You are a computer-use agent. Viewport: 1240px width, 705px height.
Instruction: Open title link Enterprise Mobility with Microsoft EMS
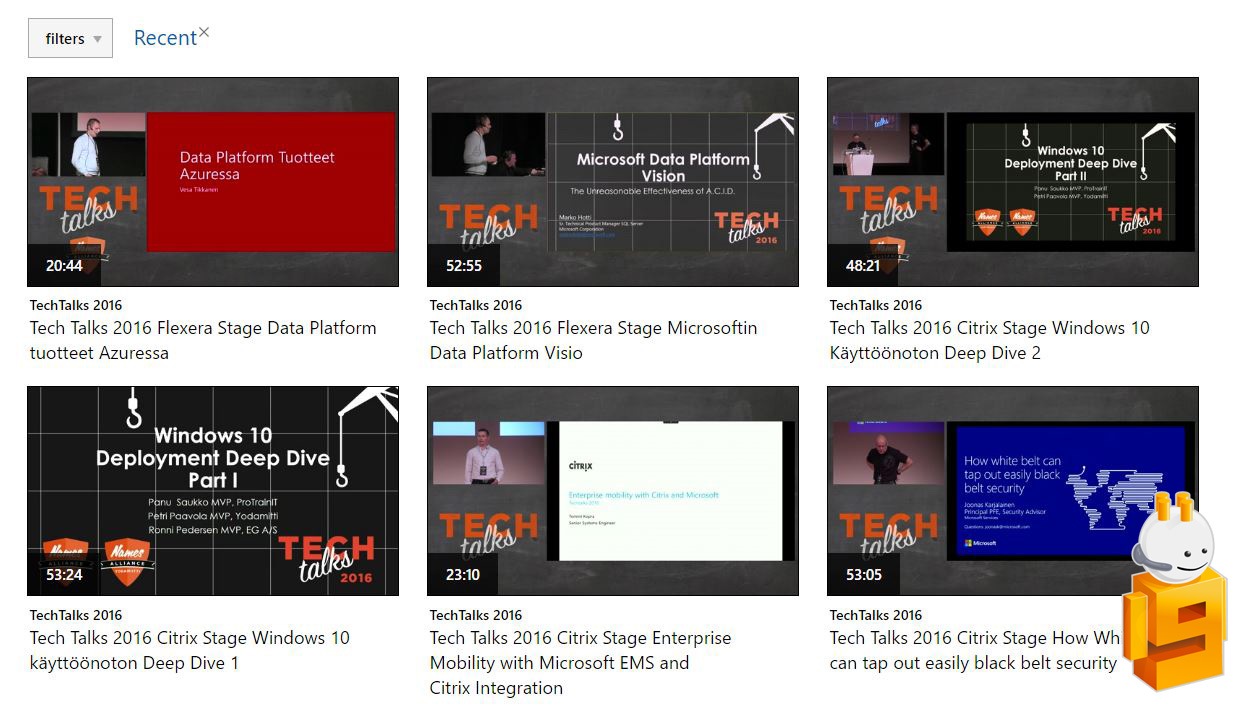pyautogui.click(x=581, y=662)
